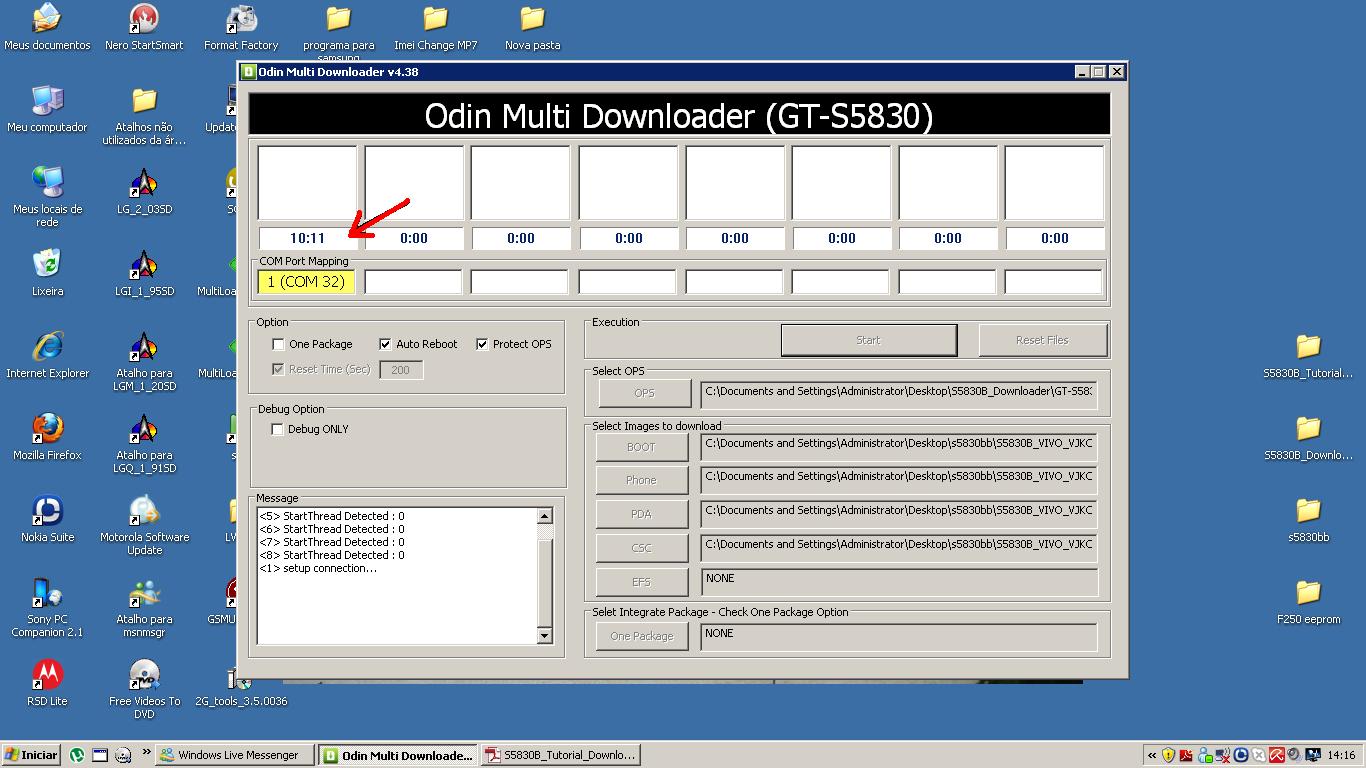The height and width of the screenshot is (768, 1366).
Task: Click the volume speaker tray icon
Action: click(x=1295, y=755)
